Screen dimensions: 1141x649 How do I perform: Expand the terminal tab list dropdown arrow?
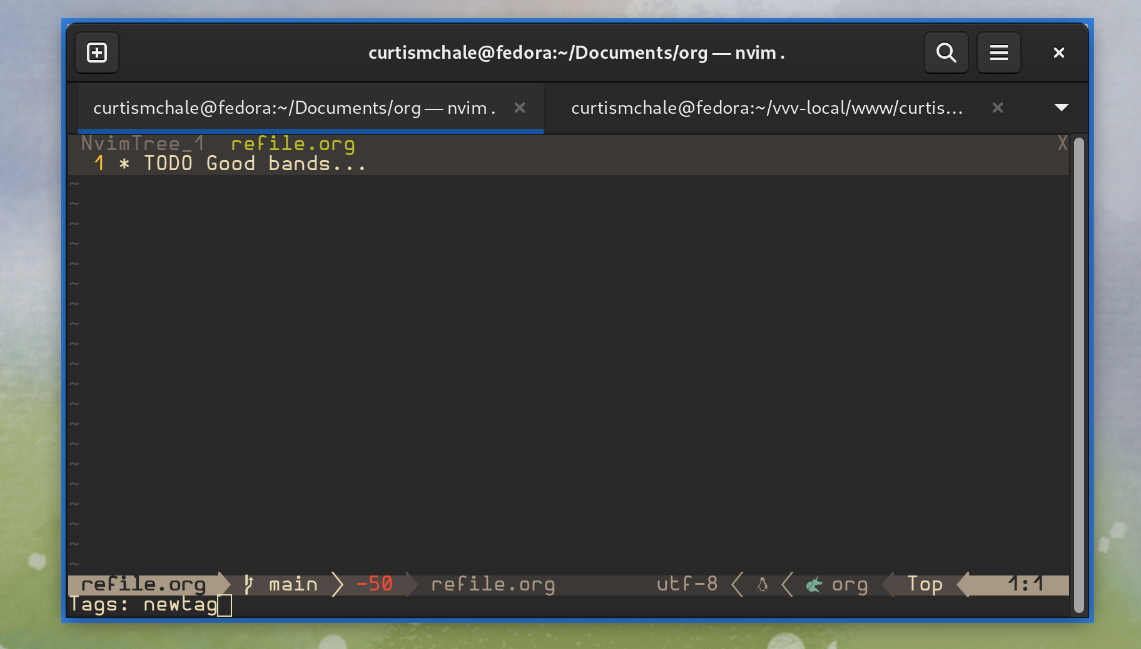[1062, 108]
